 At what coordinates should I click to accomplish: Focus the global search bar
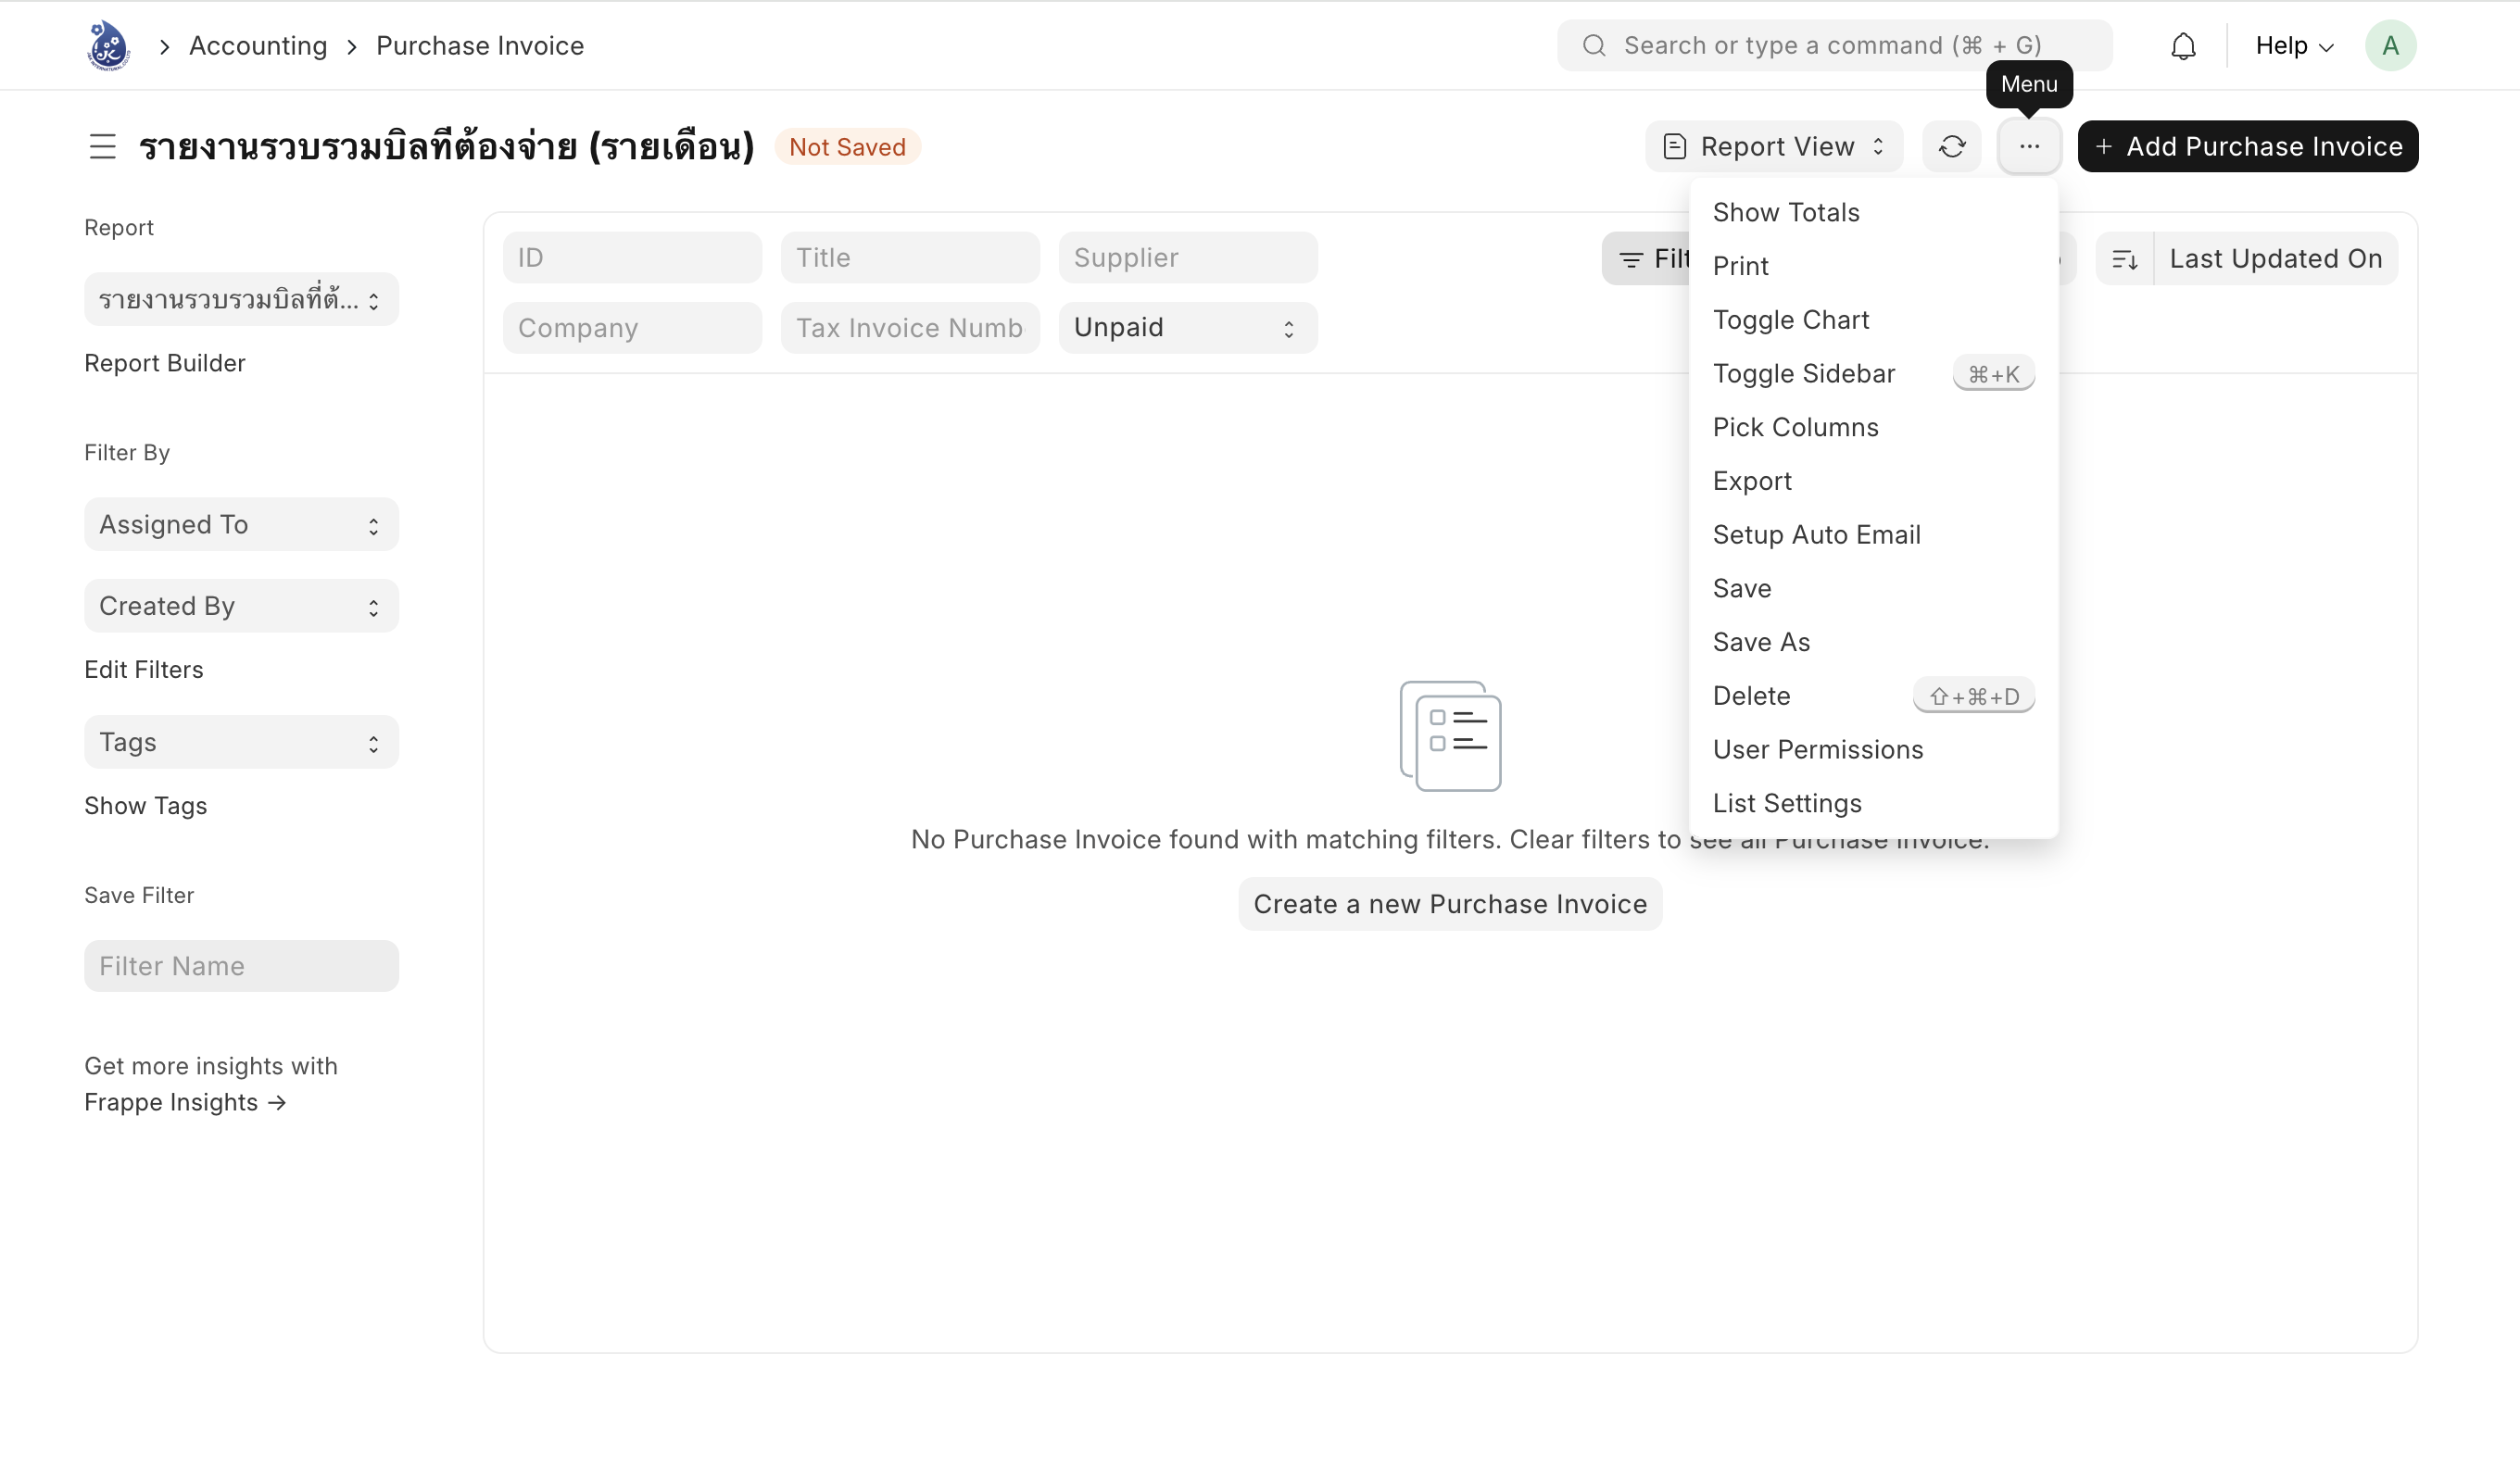point(1834,46)
